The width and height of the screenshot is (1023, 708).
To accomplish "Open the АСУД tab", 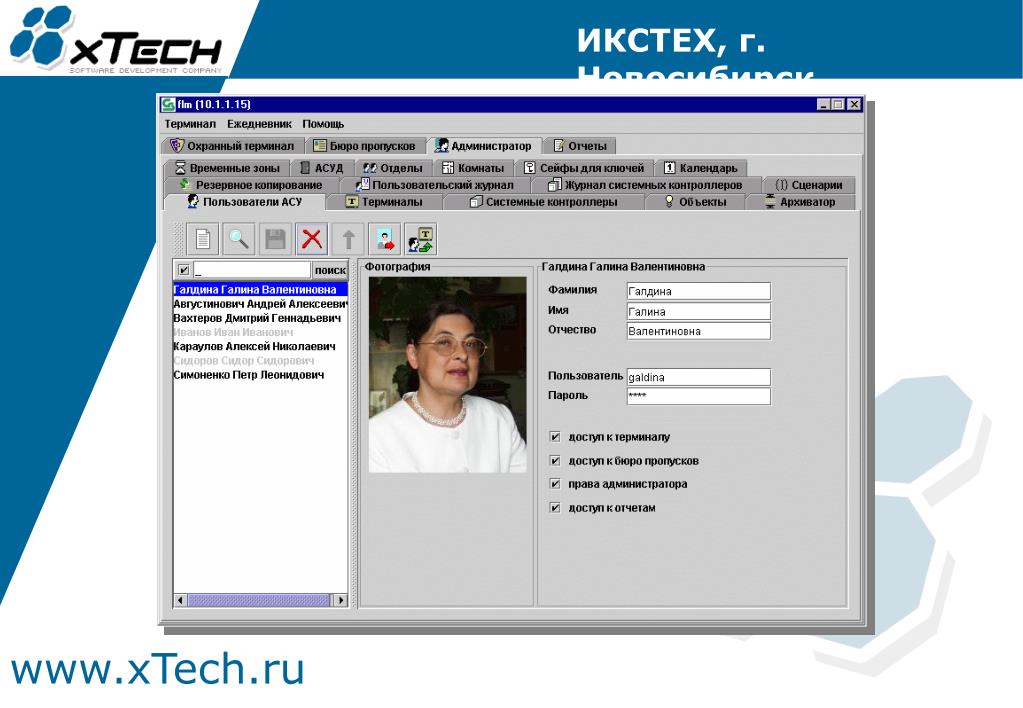I will (322, 168).
